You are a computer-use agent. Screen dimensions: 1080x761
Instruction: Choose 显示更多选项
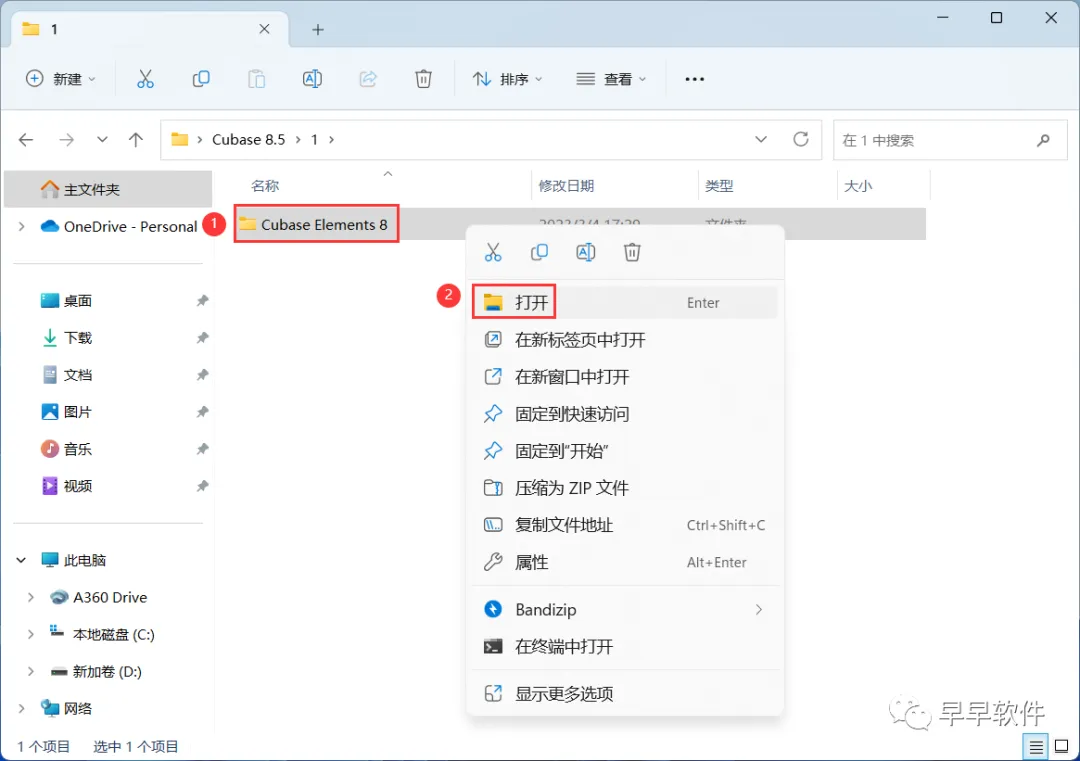click(625, 694)
